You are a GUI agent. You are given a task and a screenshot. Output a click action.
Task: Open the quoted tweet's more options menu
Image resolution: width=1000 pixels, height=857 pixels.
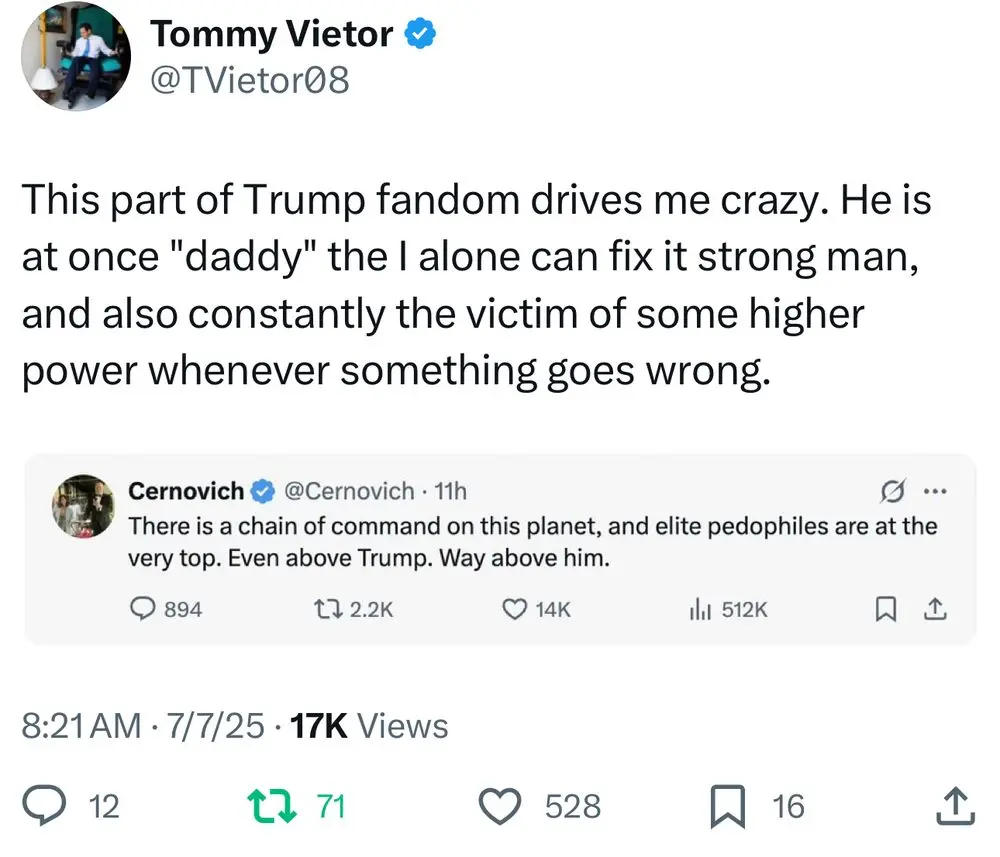(x=933, y=491)
